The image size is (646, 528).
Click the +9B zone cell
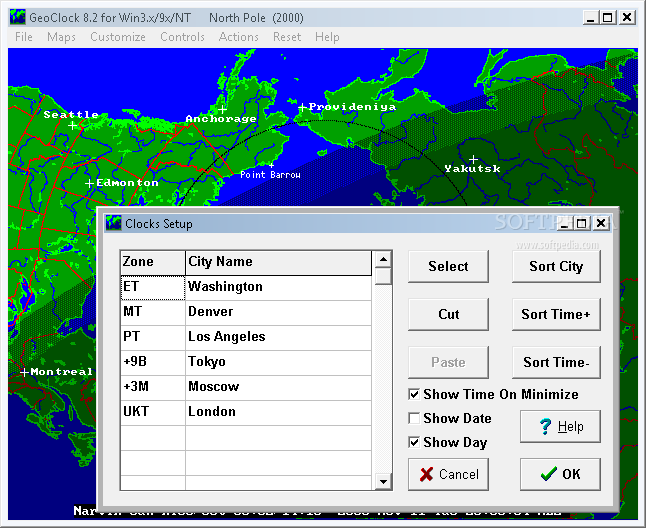point(153,362)
